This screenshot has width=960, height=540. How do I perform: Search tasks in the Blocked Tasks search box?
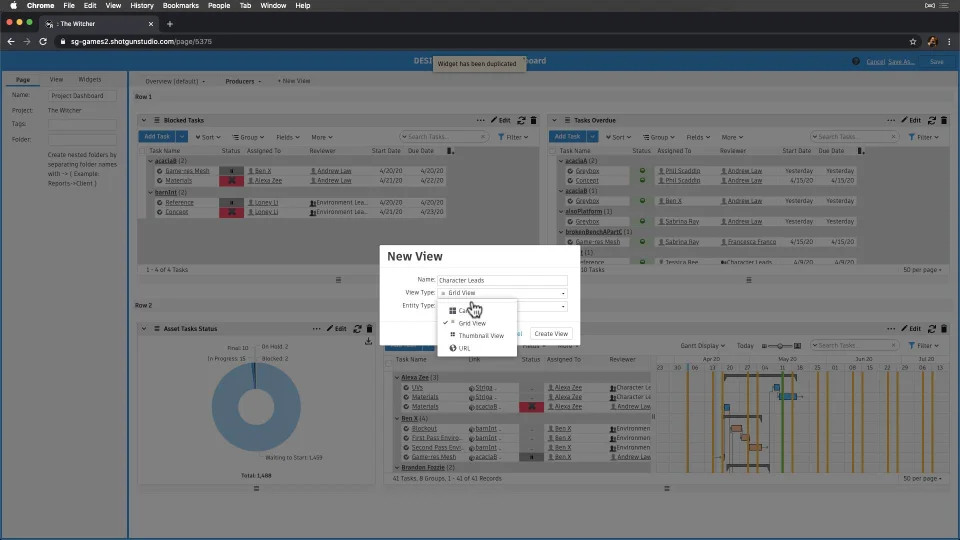click(444, 137)
